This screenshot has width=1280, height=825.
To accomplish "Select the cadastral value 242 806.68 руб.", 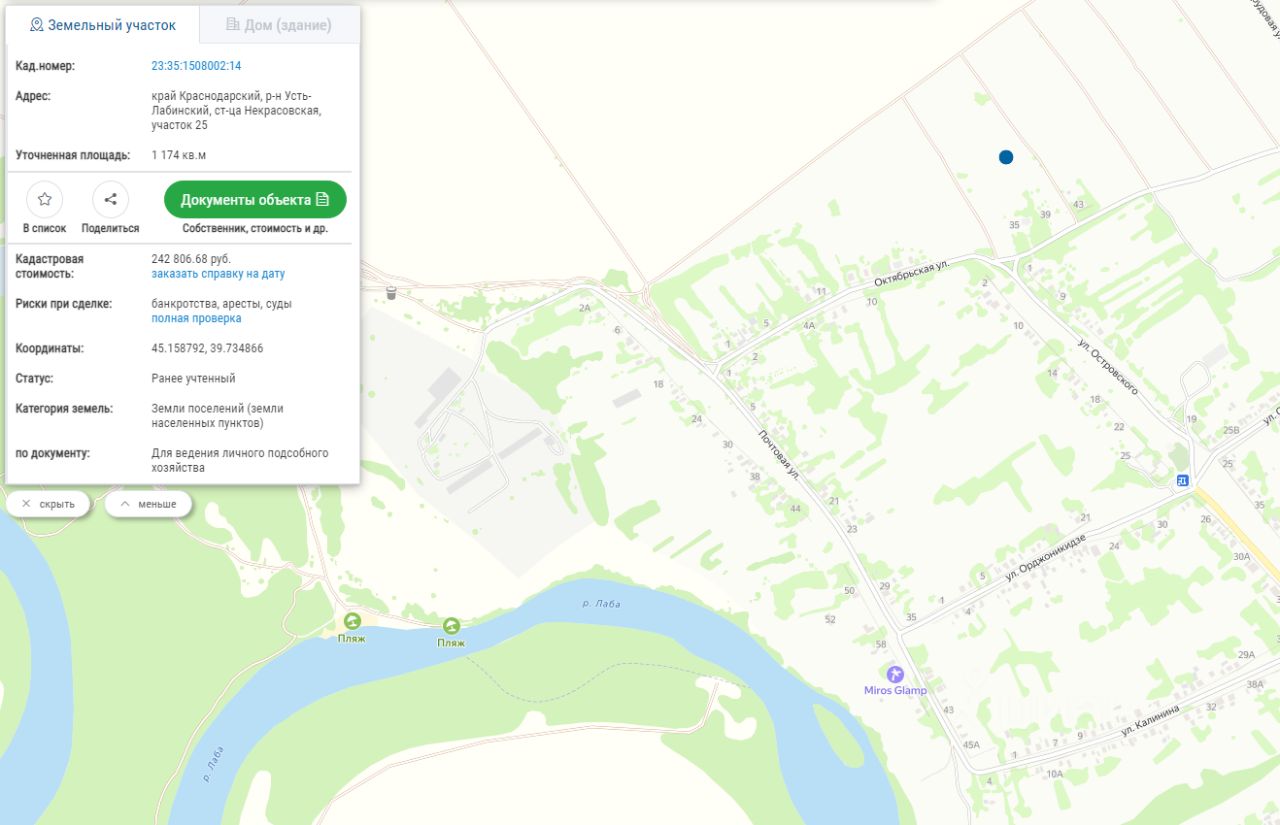I will pos(191,259).
